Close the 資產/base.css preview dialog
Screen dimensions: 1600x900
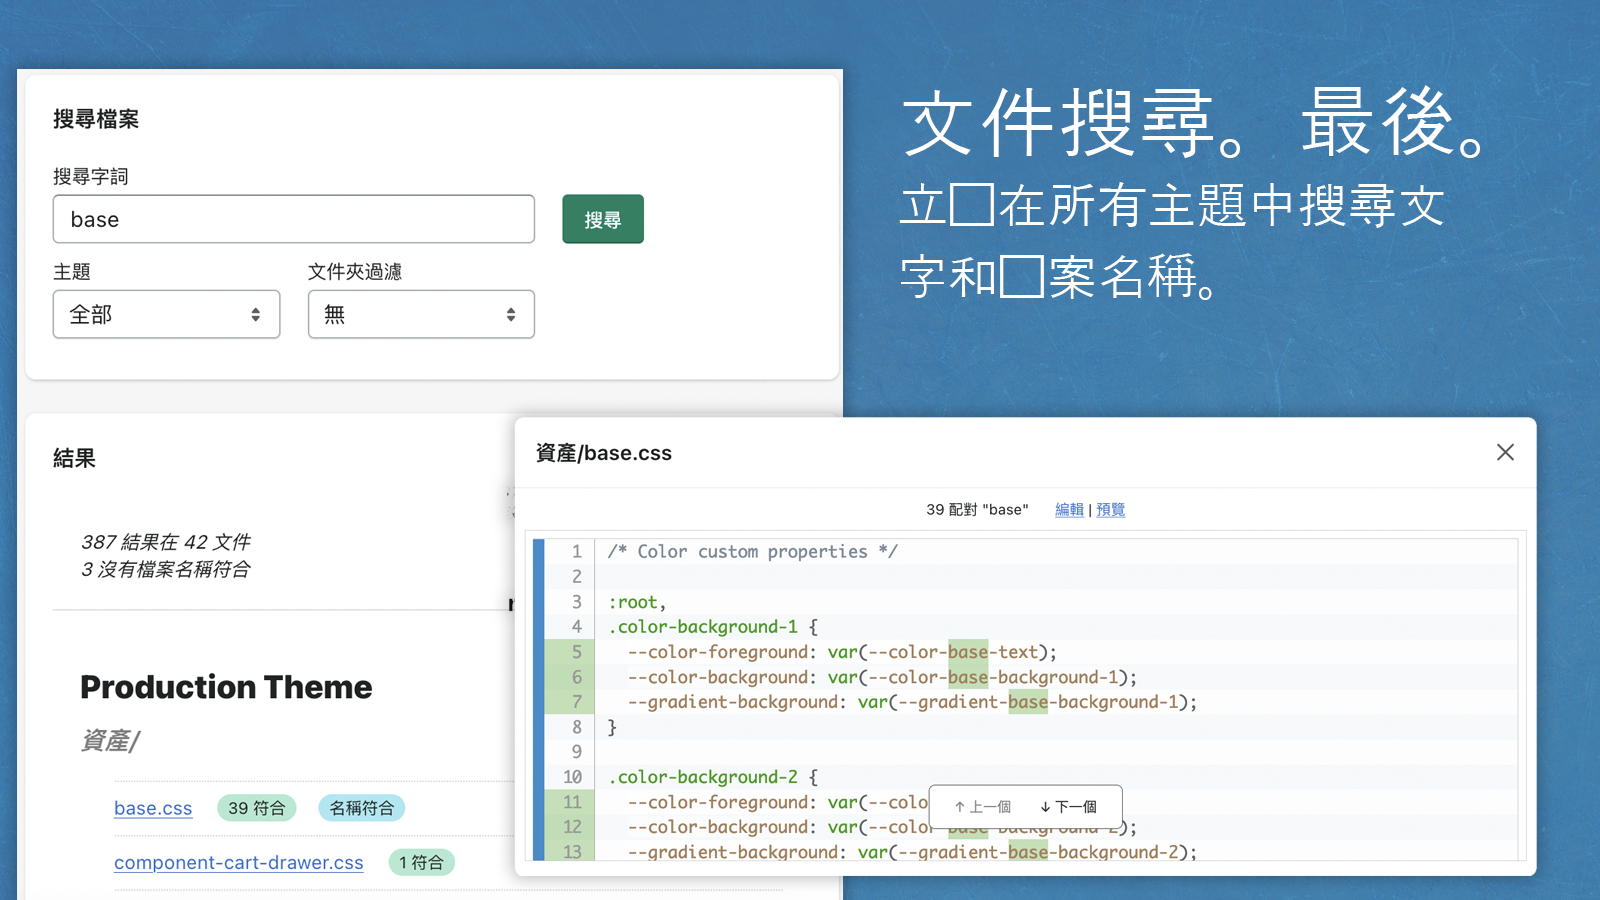point(1505,452)
